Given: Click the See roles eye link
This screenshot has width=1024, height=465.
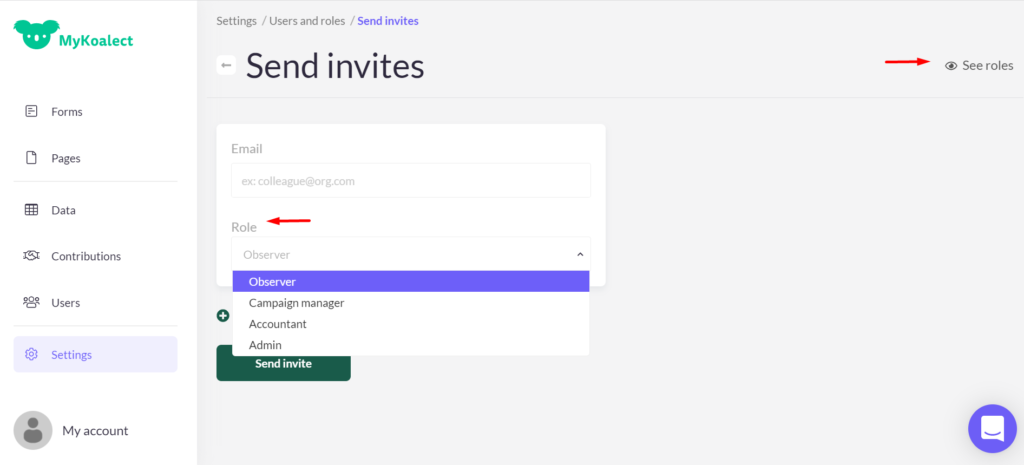Looking at the screenshot, I should click(979, 66).
